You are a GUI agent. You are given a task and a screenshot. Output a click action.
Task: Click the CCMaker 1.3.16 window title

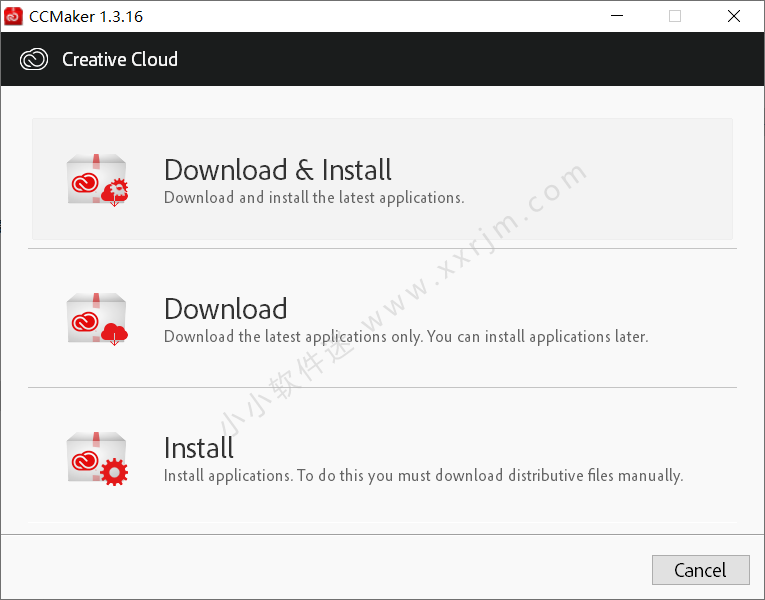coord(86,17)
